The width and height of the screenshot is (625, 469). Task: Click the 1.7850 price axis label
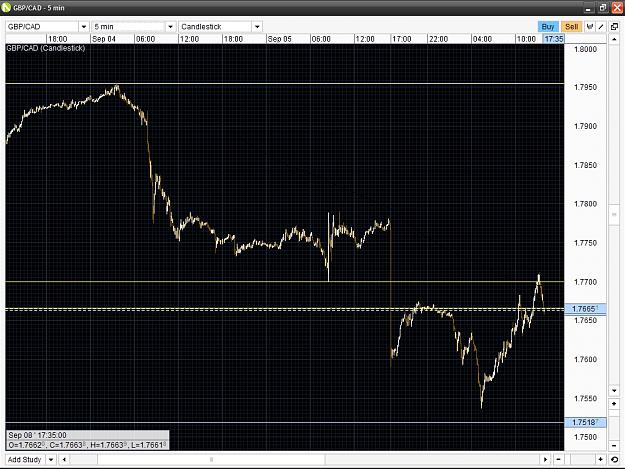point(585,165)
